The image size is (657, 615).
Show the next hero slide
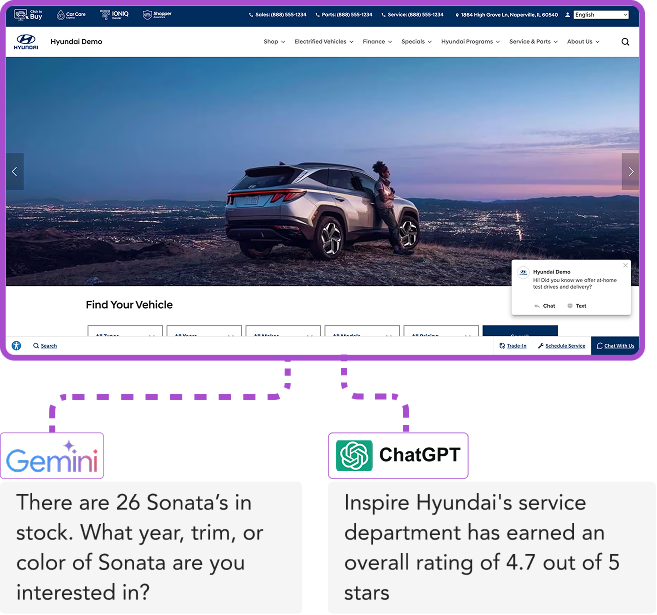point(631,171)
